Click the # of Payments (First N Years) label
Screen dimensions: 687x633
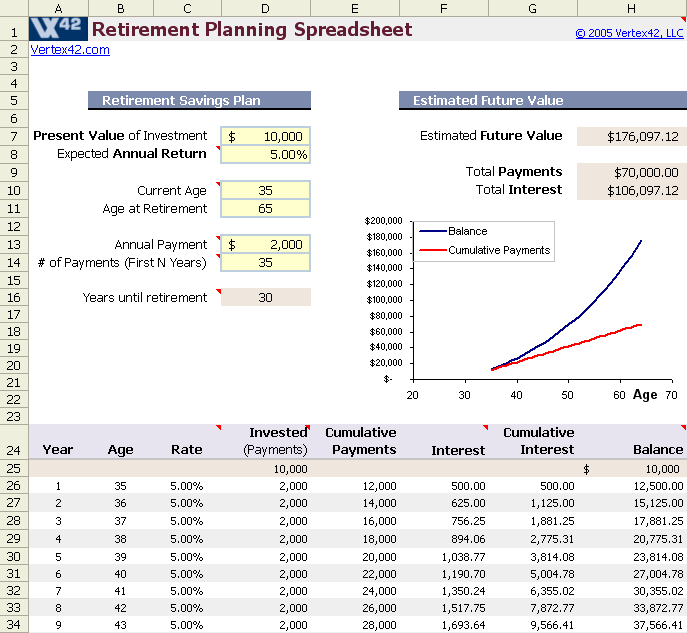point(122,262)
